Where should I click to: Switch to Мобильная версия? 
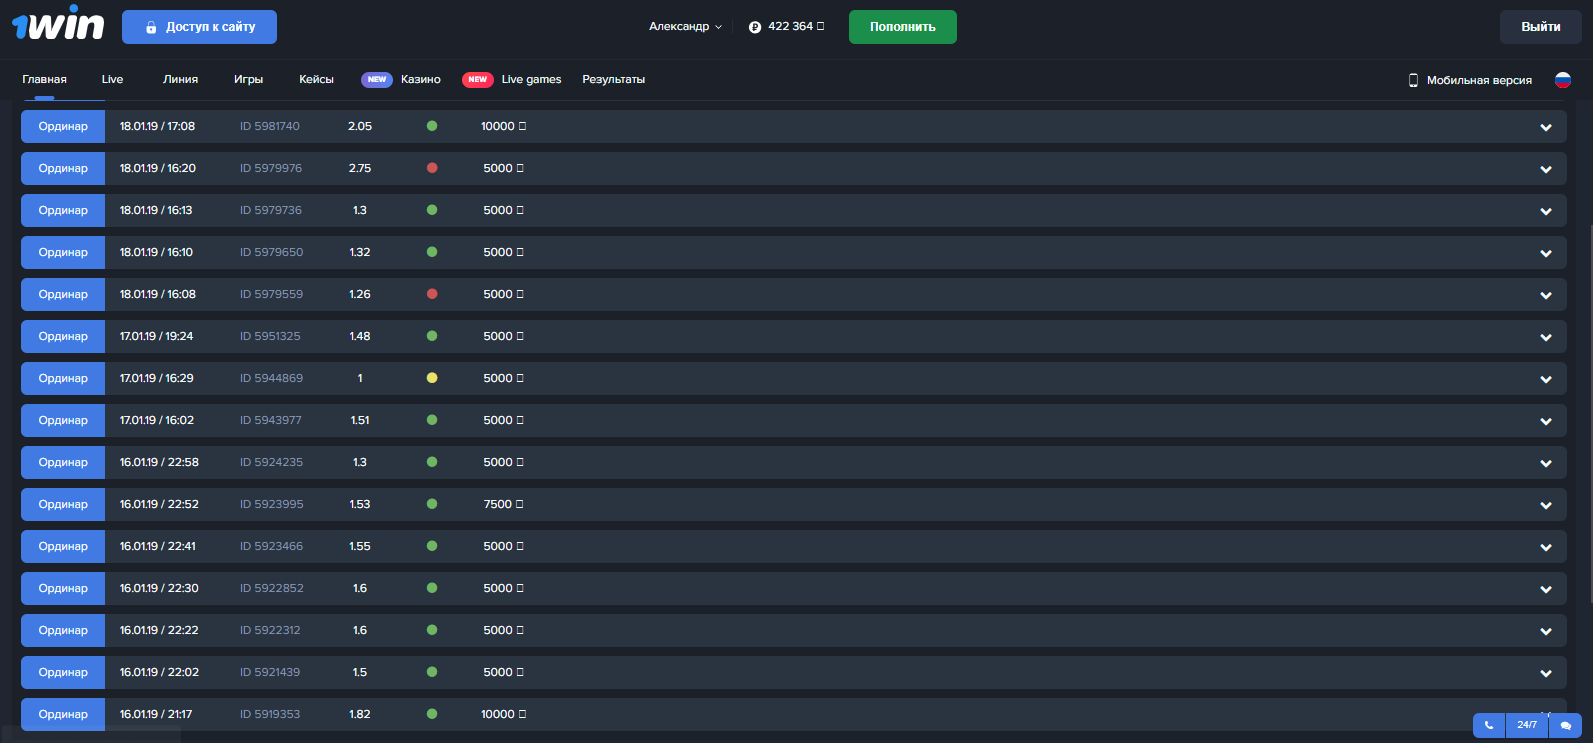click(1479, 80)
